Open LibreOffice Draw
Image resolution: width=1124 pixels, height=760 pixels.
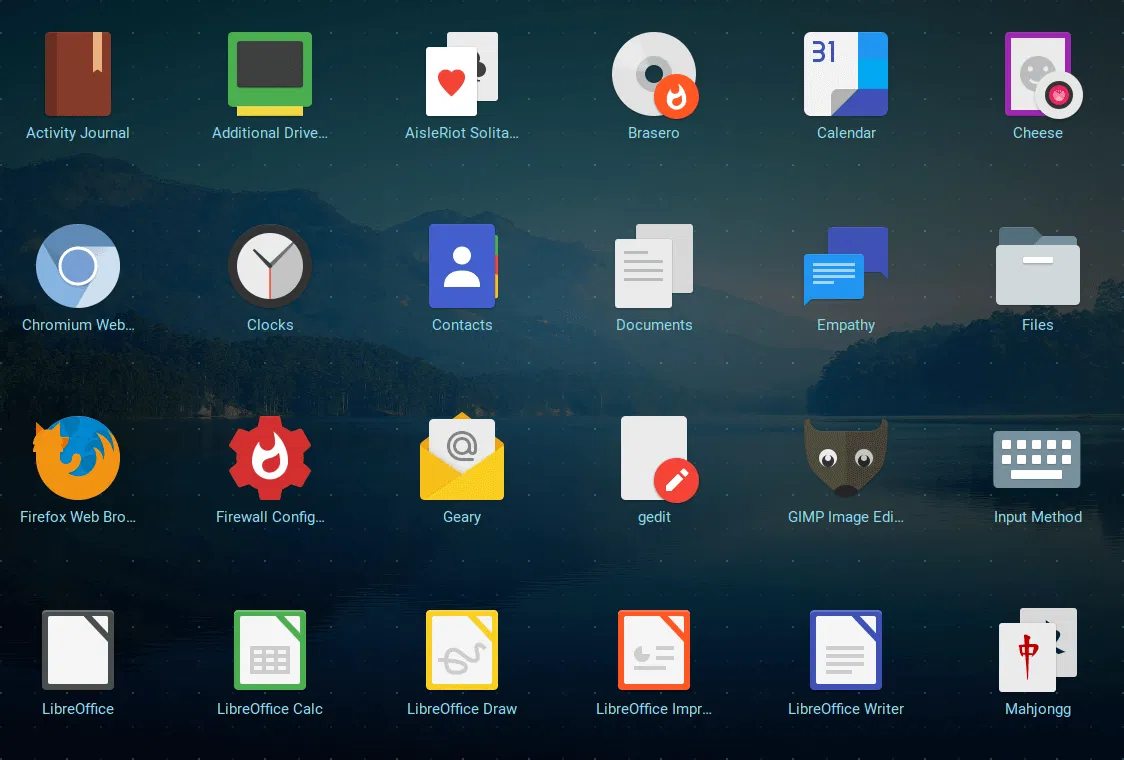[x=462, y=649]
